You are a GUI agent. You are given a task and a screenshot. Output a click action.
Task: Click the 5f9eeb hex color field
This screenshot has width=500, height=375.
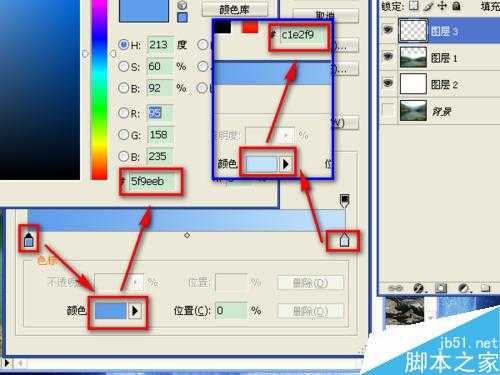point(152,181)
